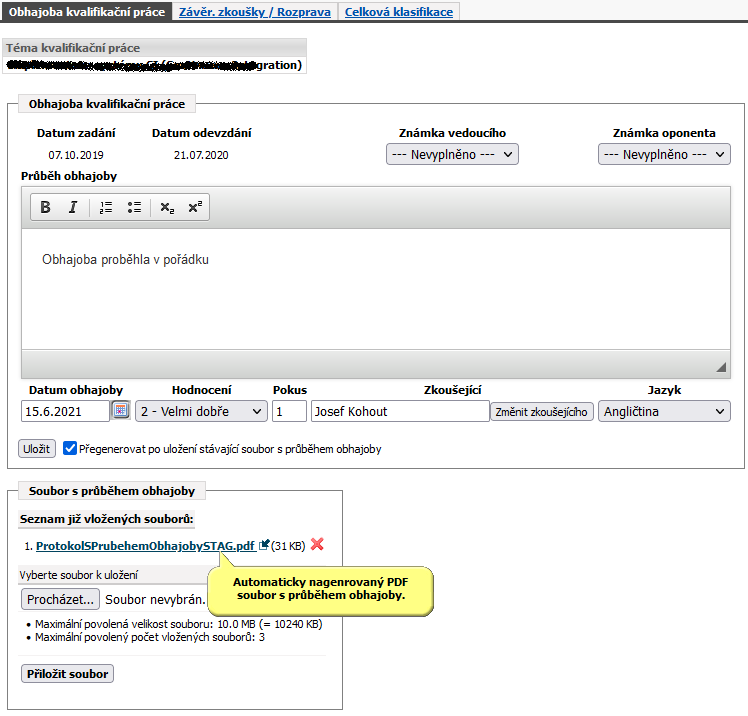Apply subscript formatting

[x=167, y=207]
